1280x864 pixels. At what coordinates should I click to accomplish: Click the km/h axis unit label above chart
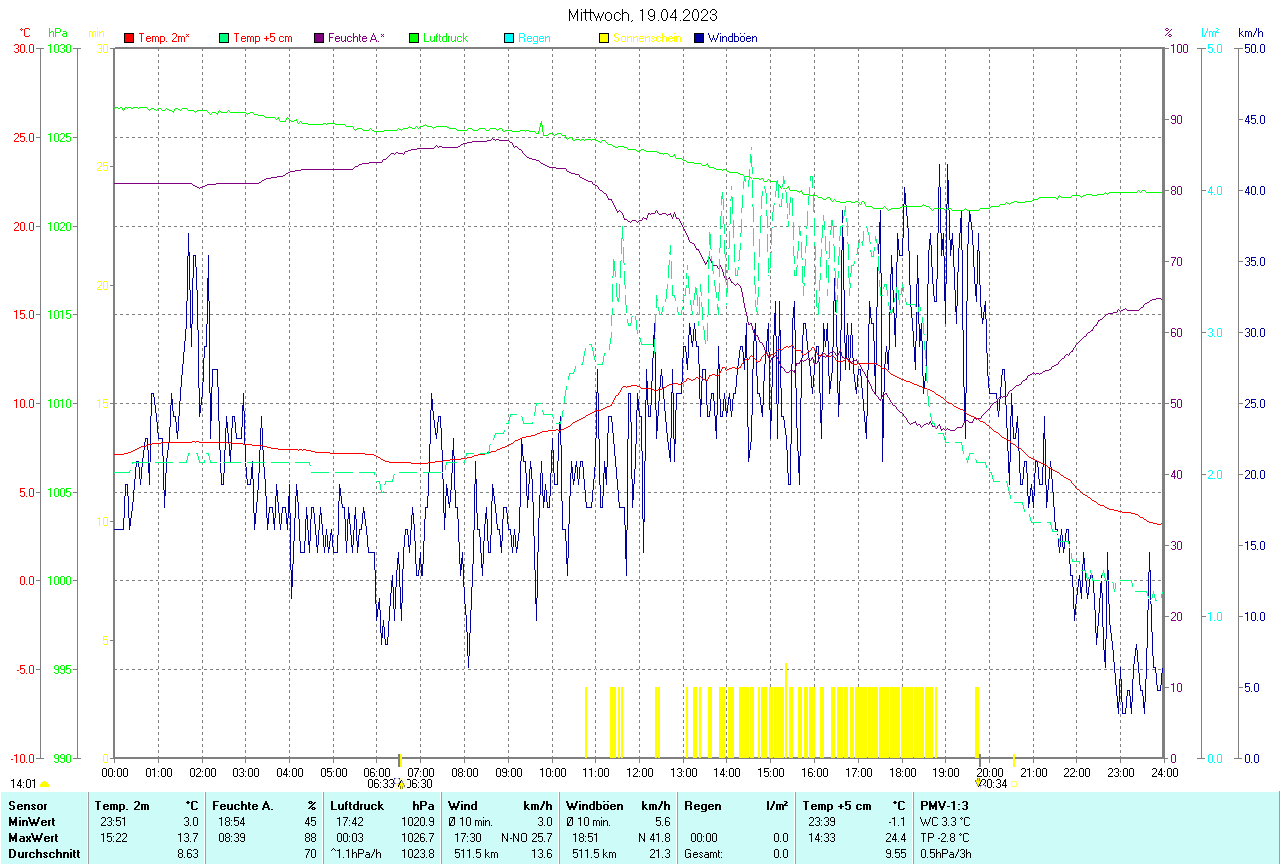pyautogui.click(x=1250, y=33)
